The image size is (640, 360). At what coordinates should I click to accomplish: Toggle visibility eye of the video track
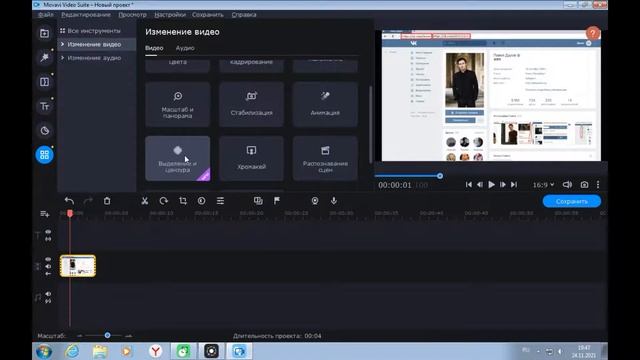[x=48, y=259]
